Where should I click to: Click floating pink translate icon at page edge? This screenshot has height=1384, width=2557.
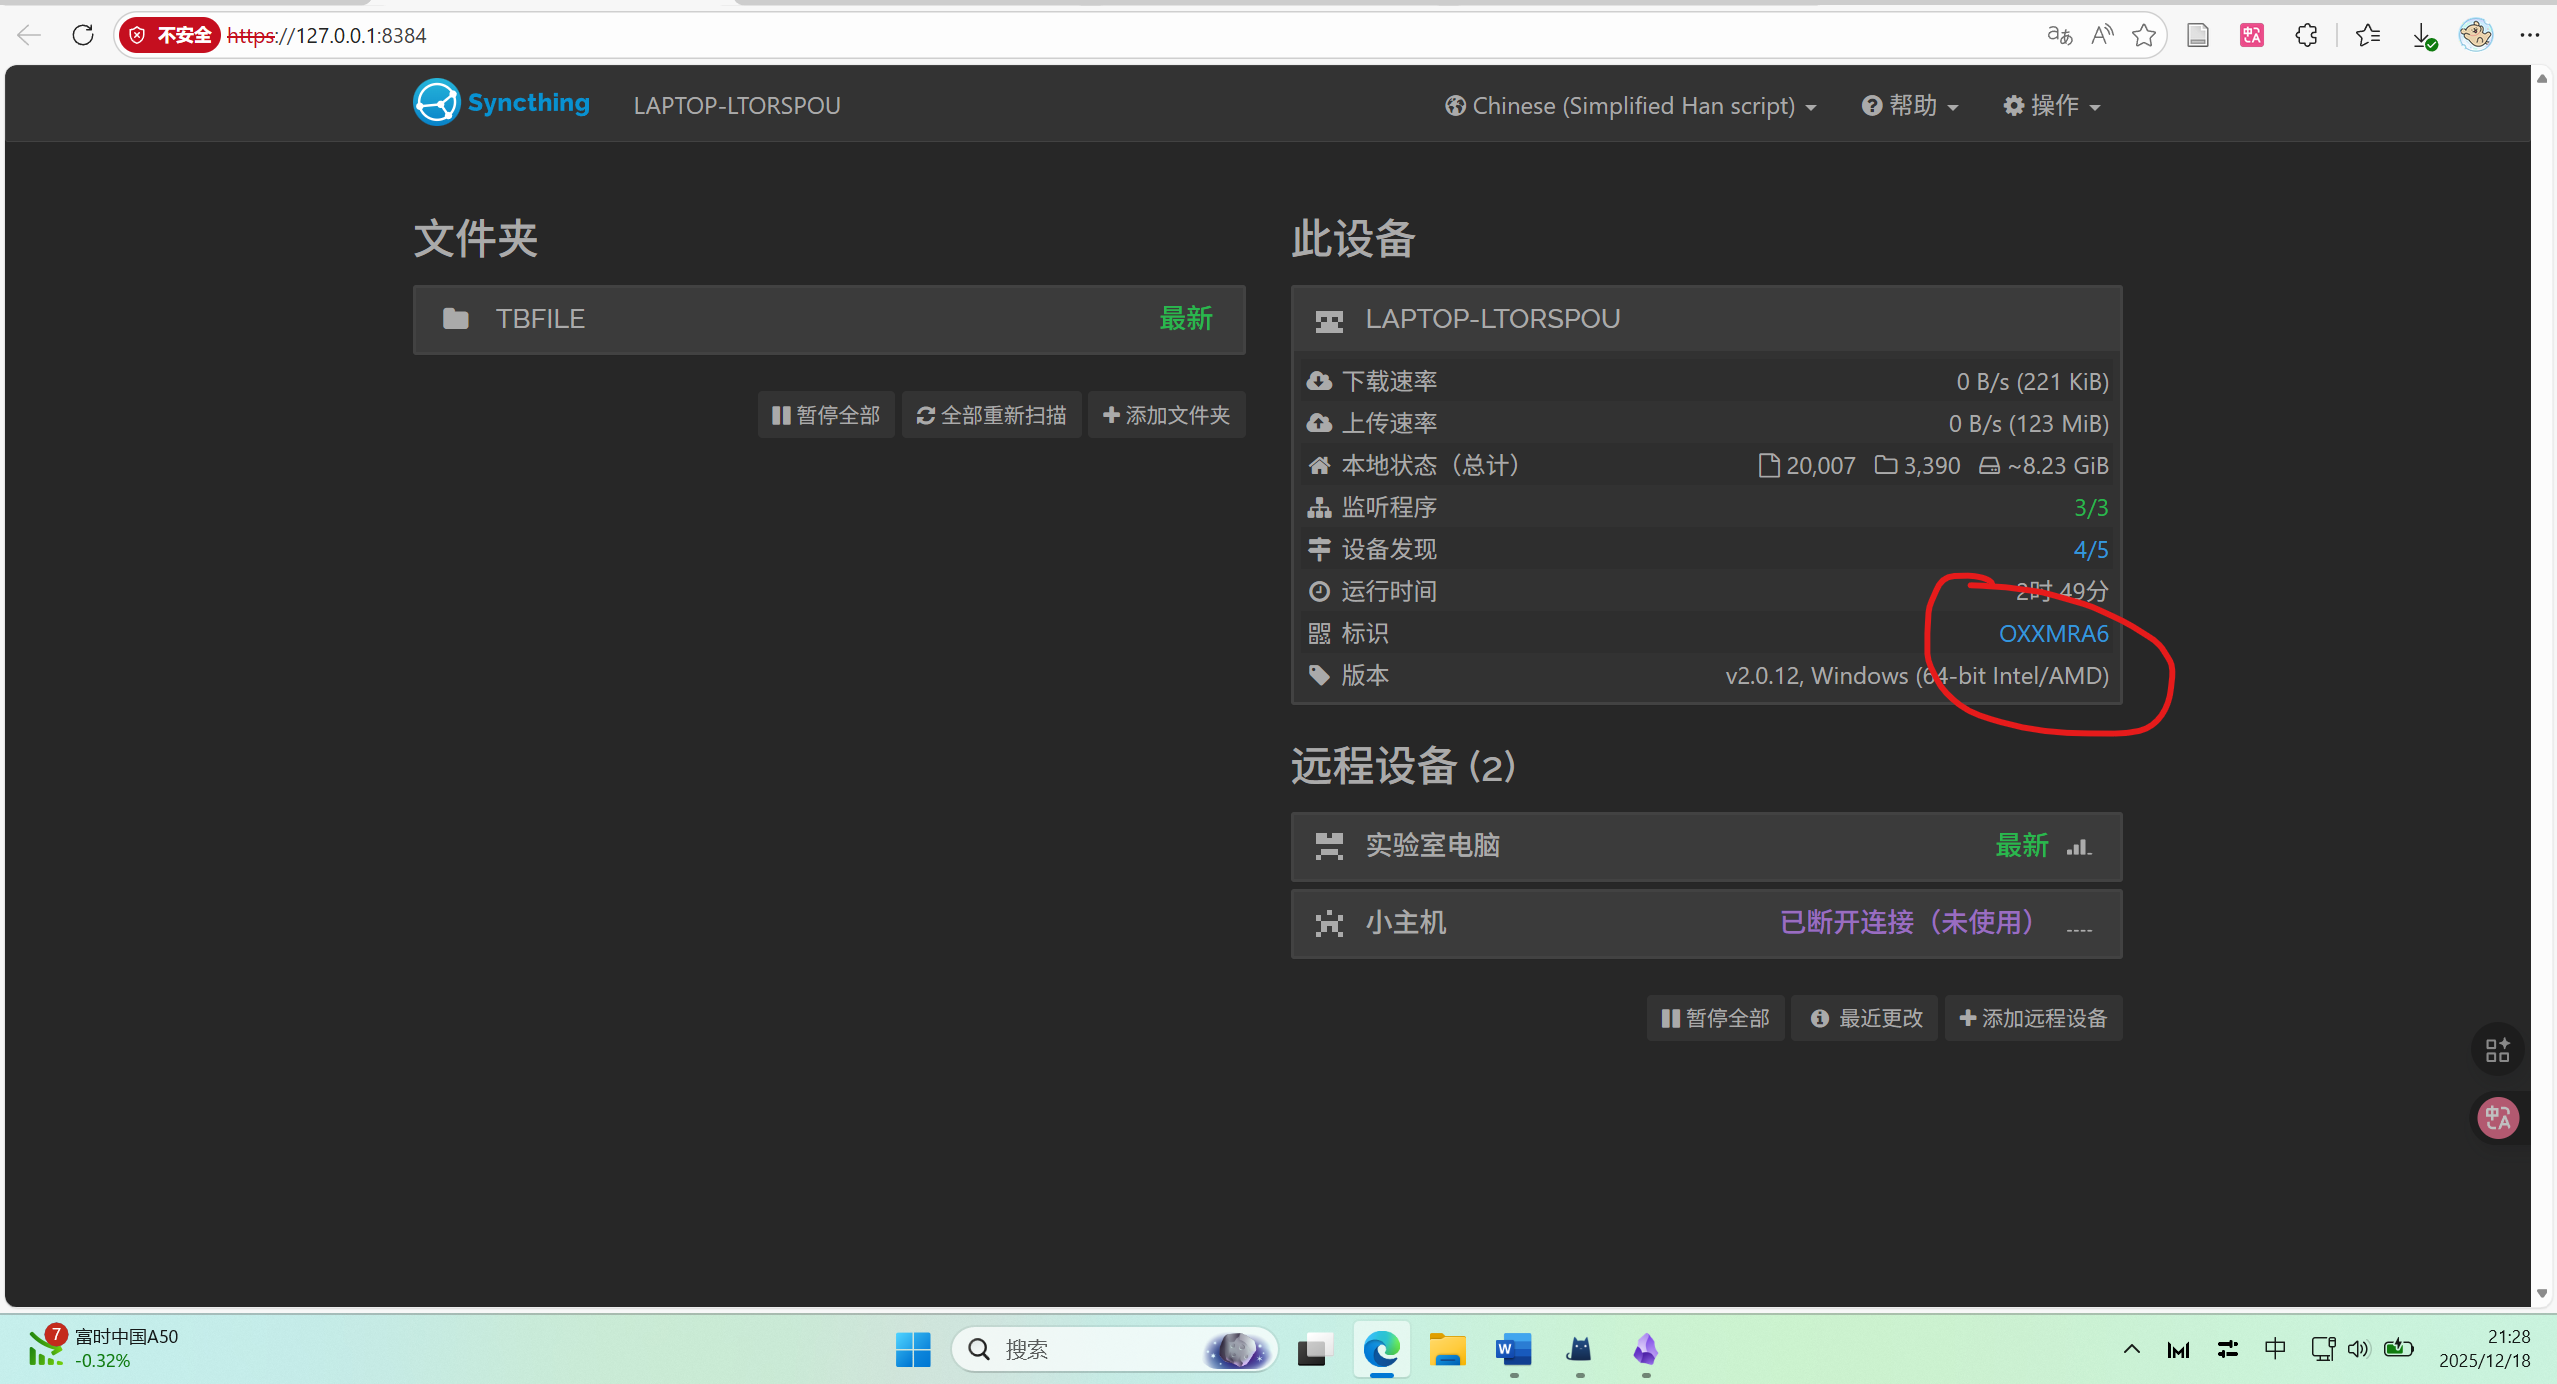2498,1117
